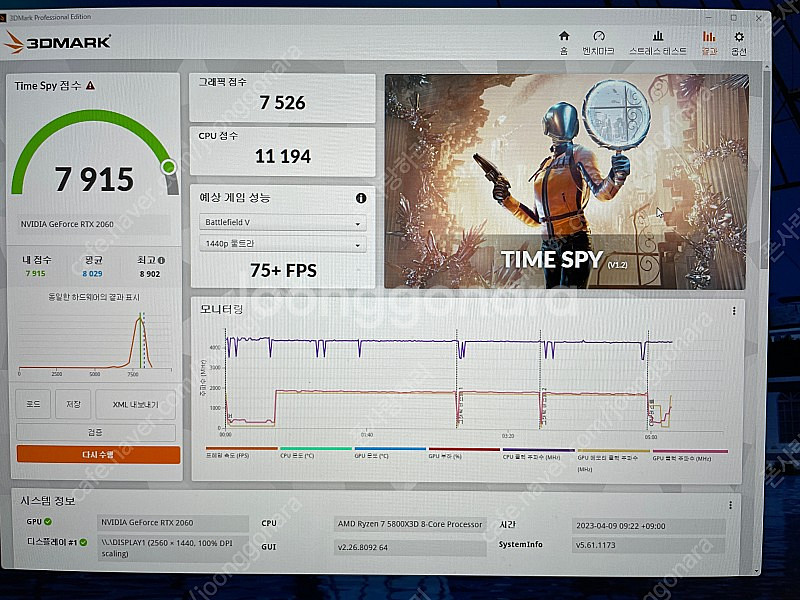Open the Stress Test (스트레스 테스트) section
This screenshot has width=800, height=600.
[658, 42]
